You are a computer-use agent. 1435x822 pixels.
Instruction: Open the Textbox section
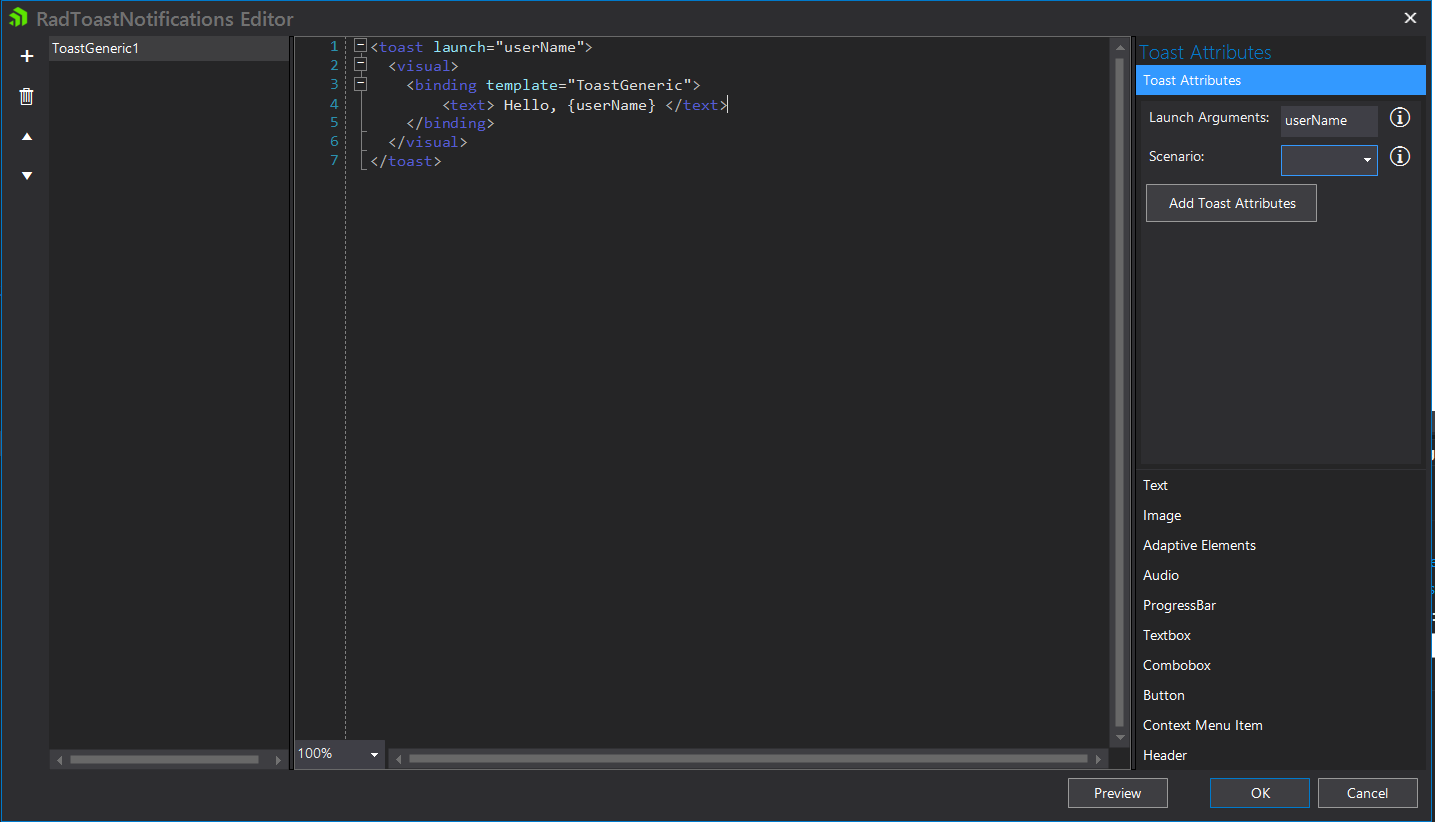[x=1281, y=635]
